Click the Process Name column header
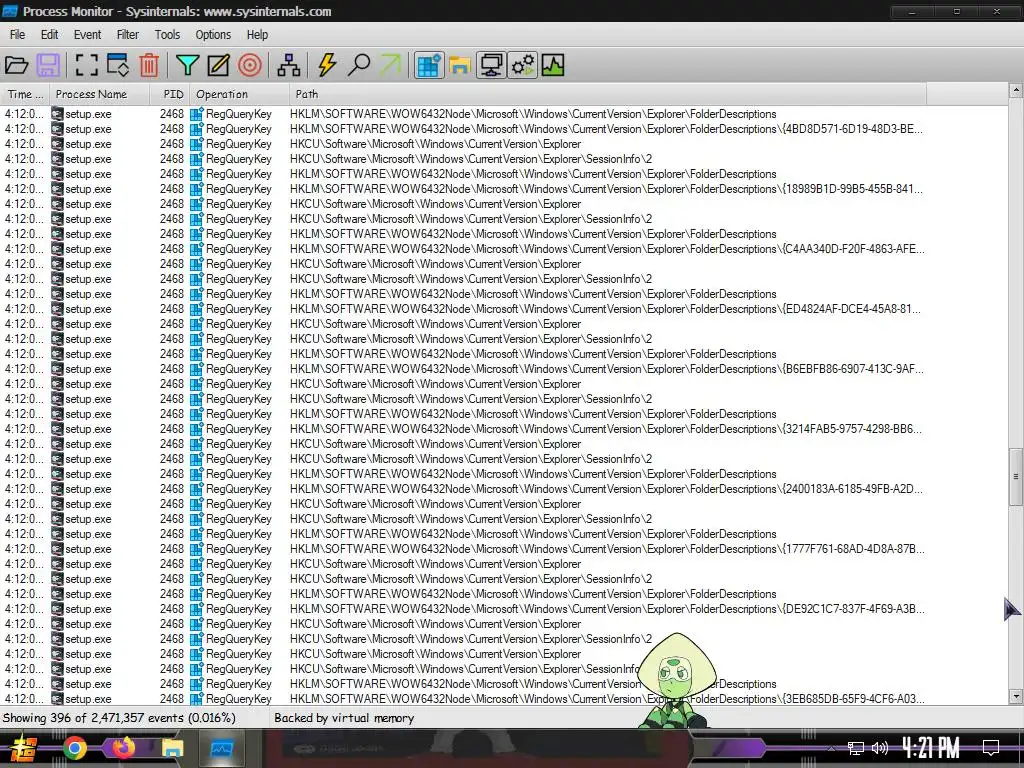This screenshot has height=768, width=1024. (99, 94)
